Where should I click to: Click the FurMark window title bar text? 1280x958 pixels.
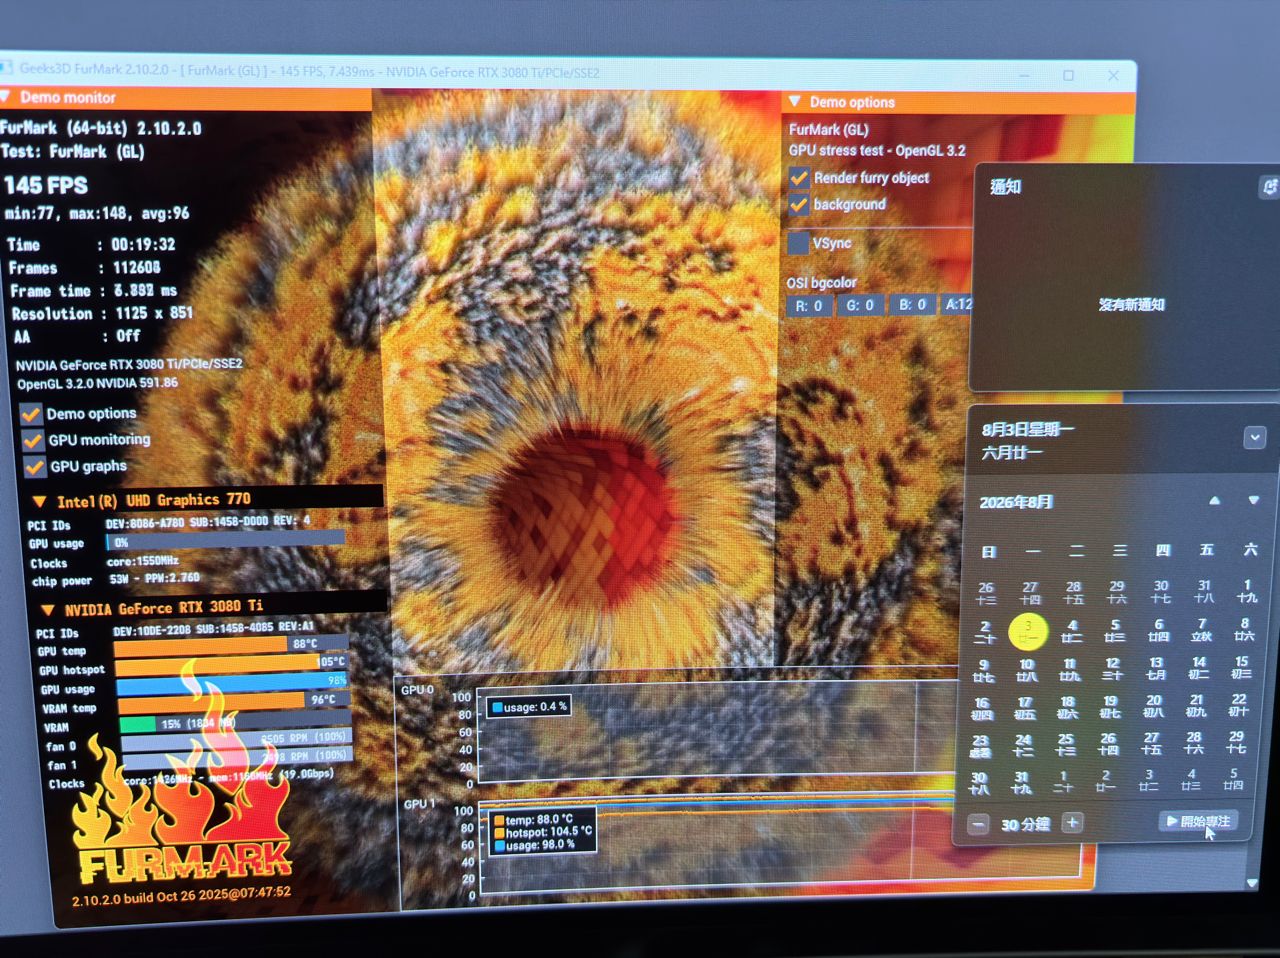pos(309,71)
